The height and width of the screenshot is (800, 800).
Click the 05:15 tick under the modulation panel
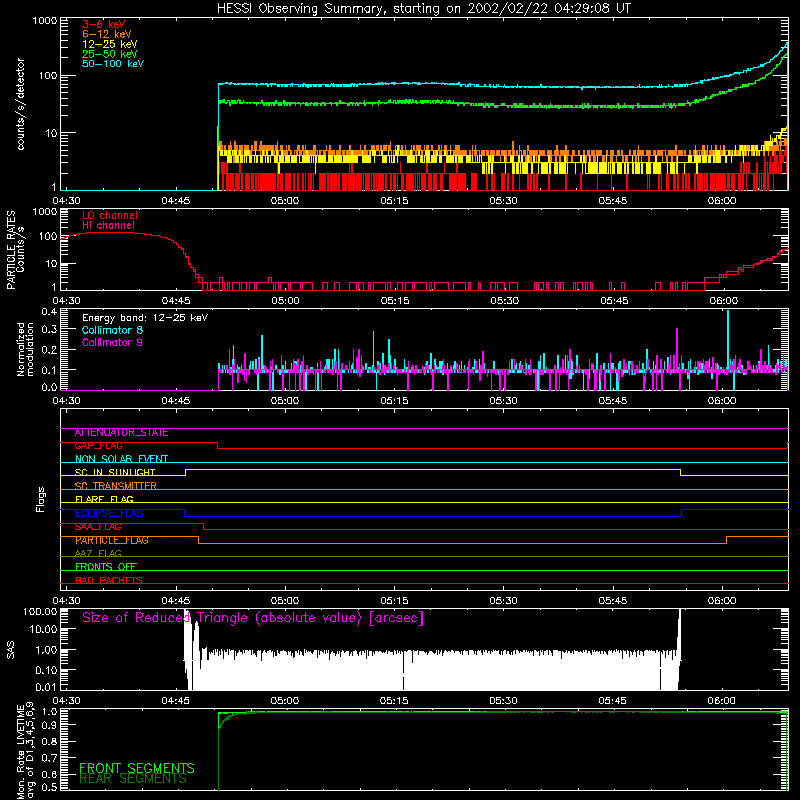tap(394, 401)
